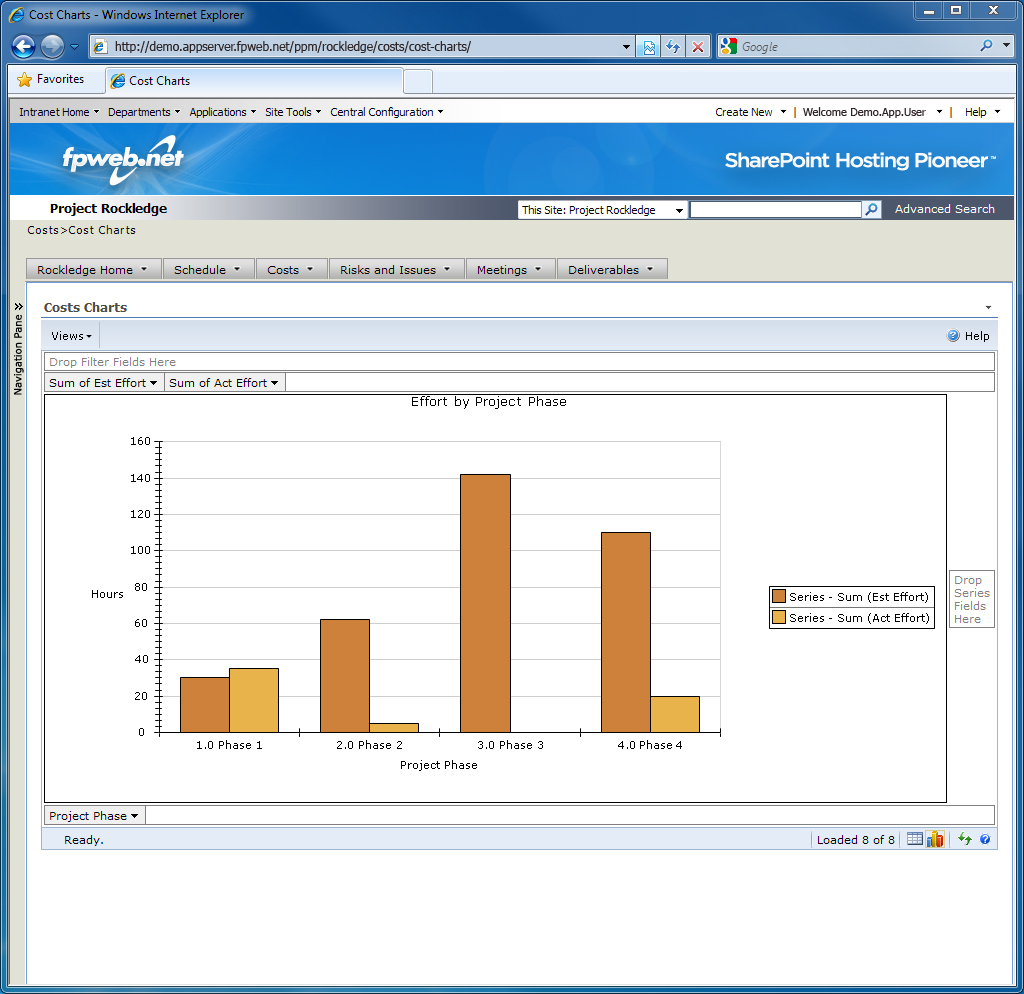Expand the Navigation Pane chevron
The width and height of the screenshot is (1024, 994).
pyautogui.click(x=18, y=306)
